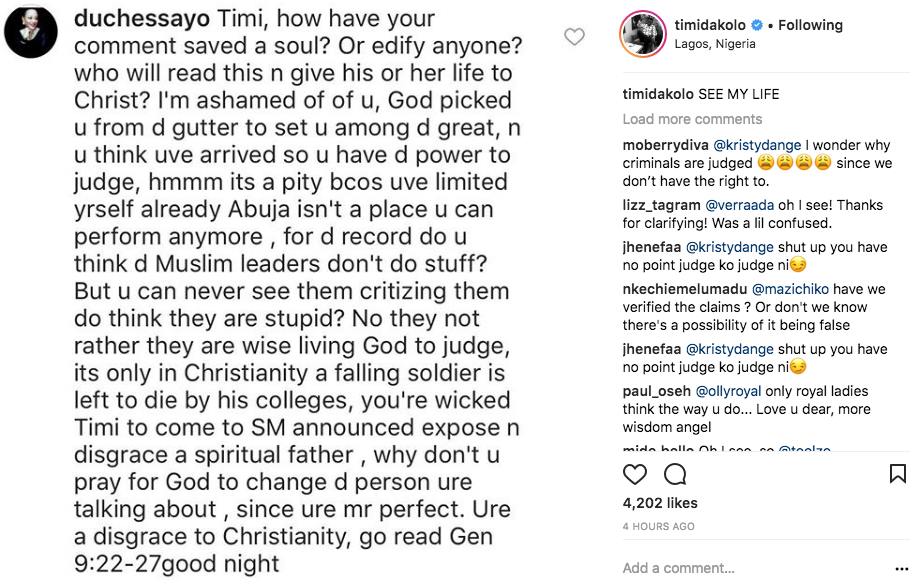This screenshot has height=587, width=918.
Task: Open the Lagos, Nigeria location link
Action: [x=716, y=44]
